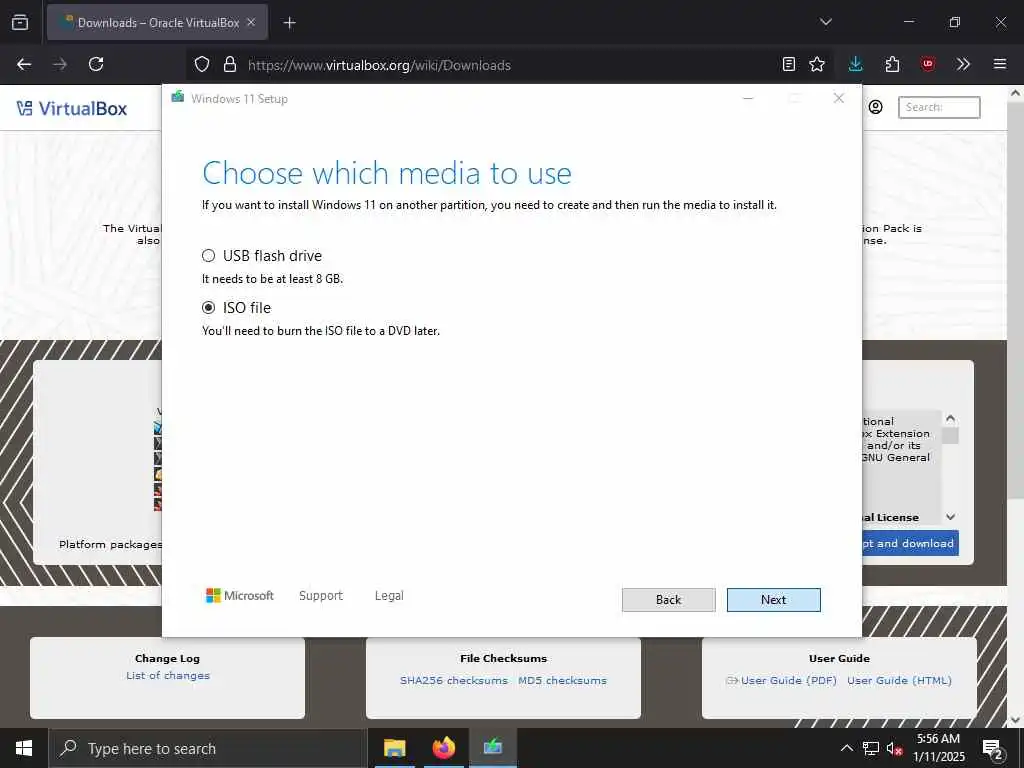Open the user account icon on VirtualBox page
The height and width of the screenshot is (768, 1024).
click(x=876, y=107)
